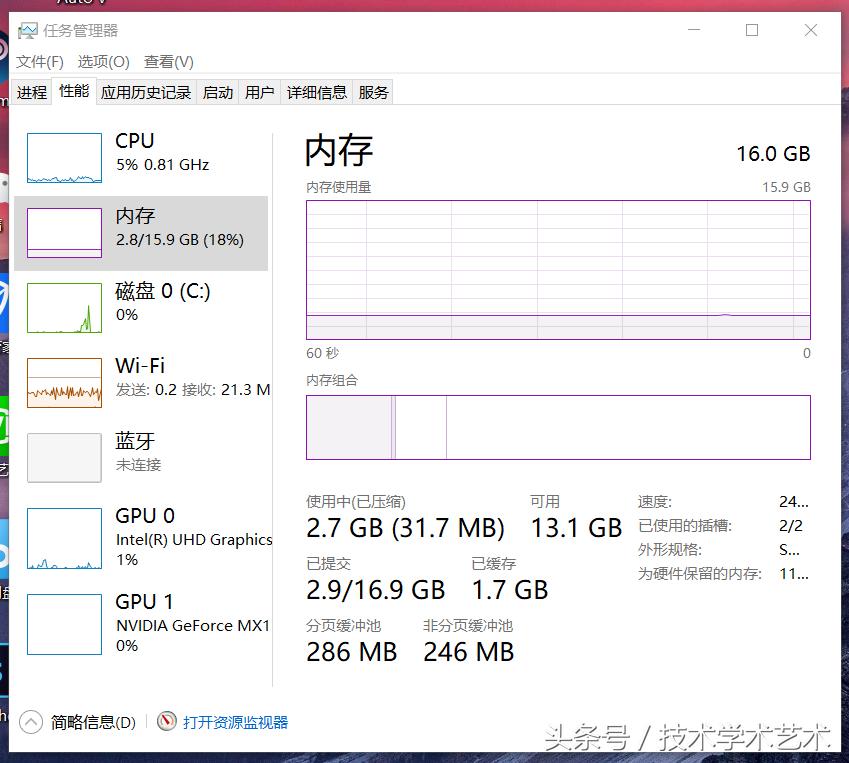The height and width of the screenshot is (763, 849).
Task: Open the 选项(O) menu
Action: [x=102, y=62]
